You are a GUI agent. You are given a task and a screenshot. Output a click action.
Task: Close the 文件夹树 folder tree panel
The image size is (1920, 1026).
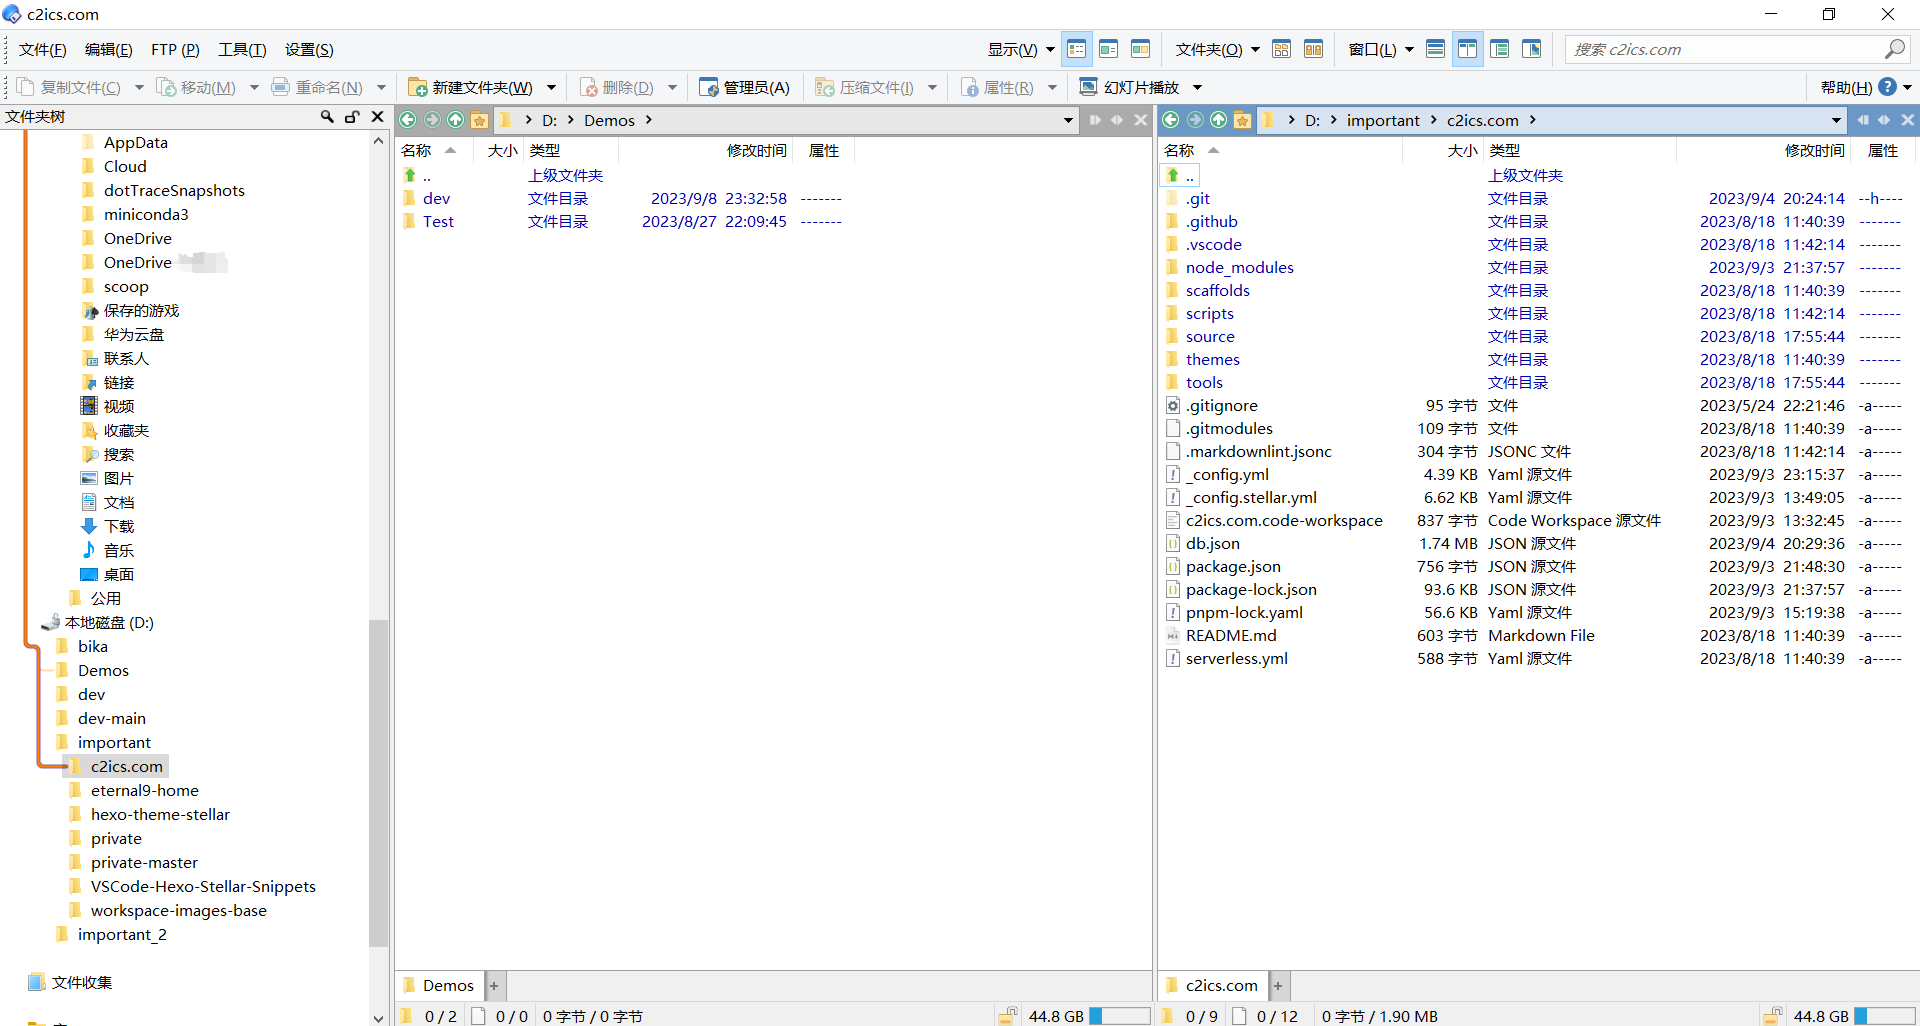(378, 117)
